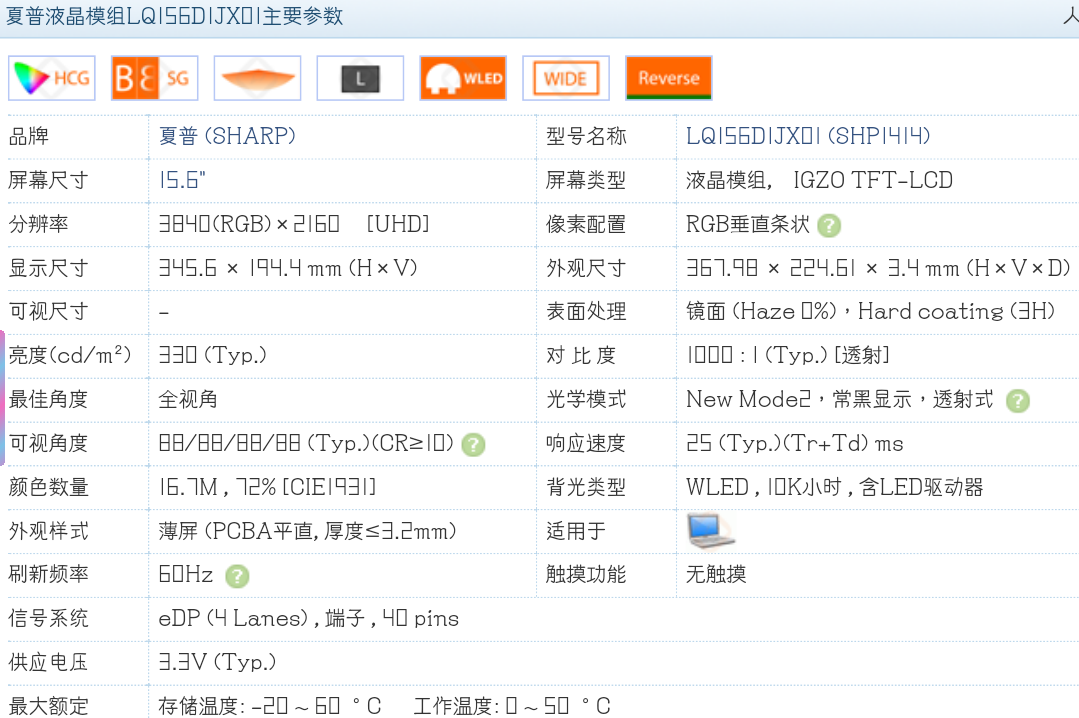Click the colored side tab on left edge

click(3, 399)
